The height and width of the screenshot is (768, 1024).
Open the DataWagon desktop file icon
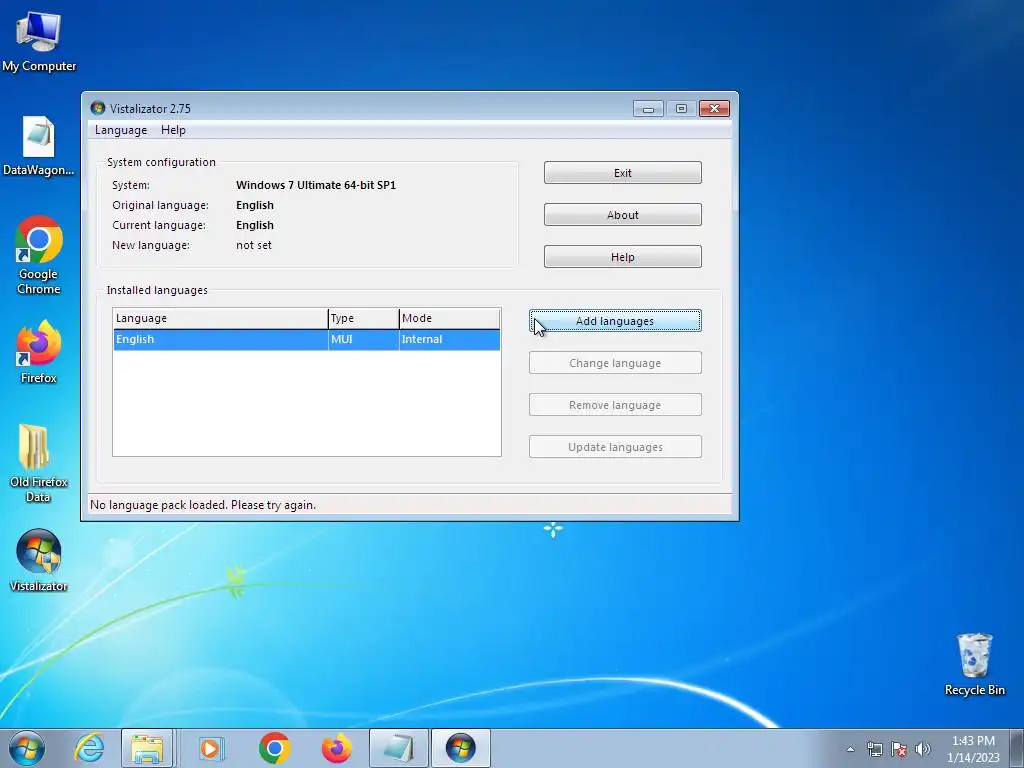point(39,146)
